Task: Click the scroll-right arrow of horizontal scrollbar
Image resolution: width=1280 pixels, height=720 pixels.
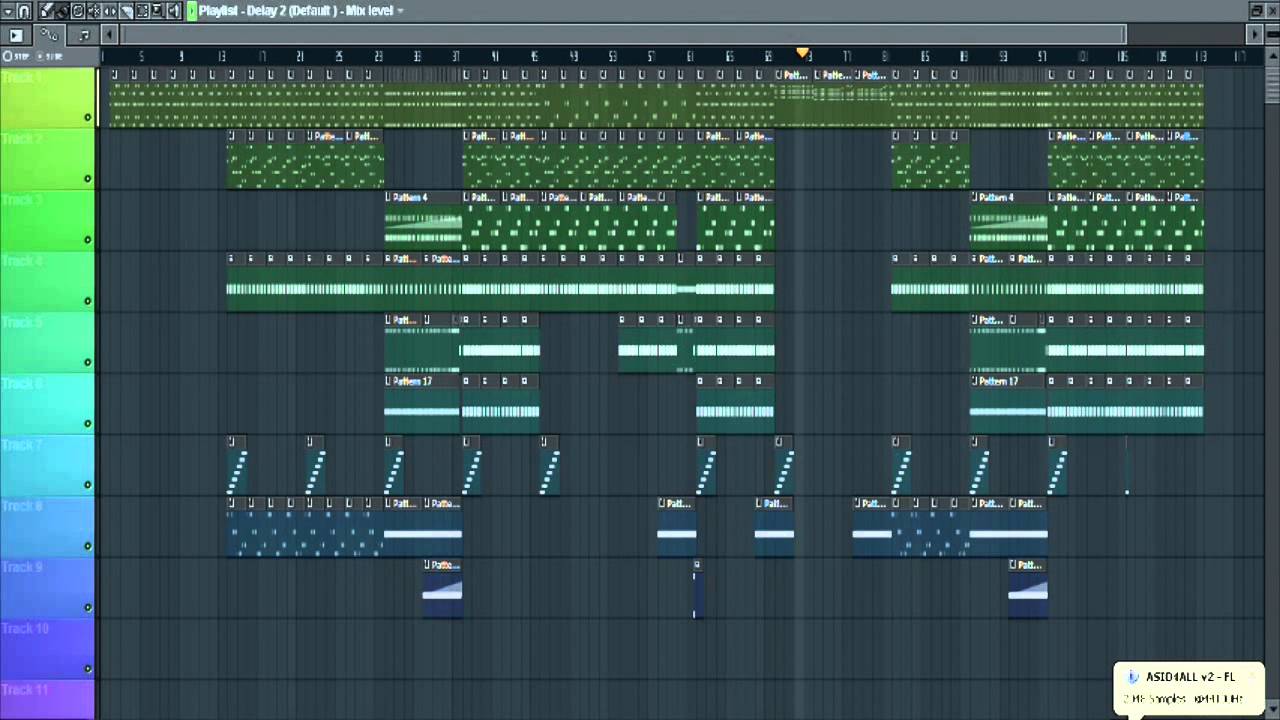Action: click(x=1256, y=35)
